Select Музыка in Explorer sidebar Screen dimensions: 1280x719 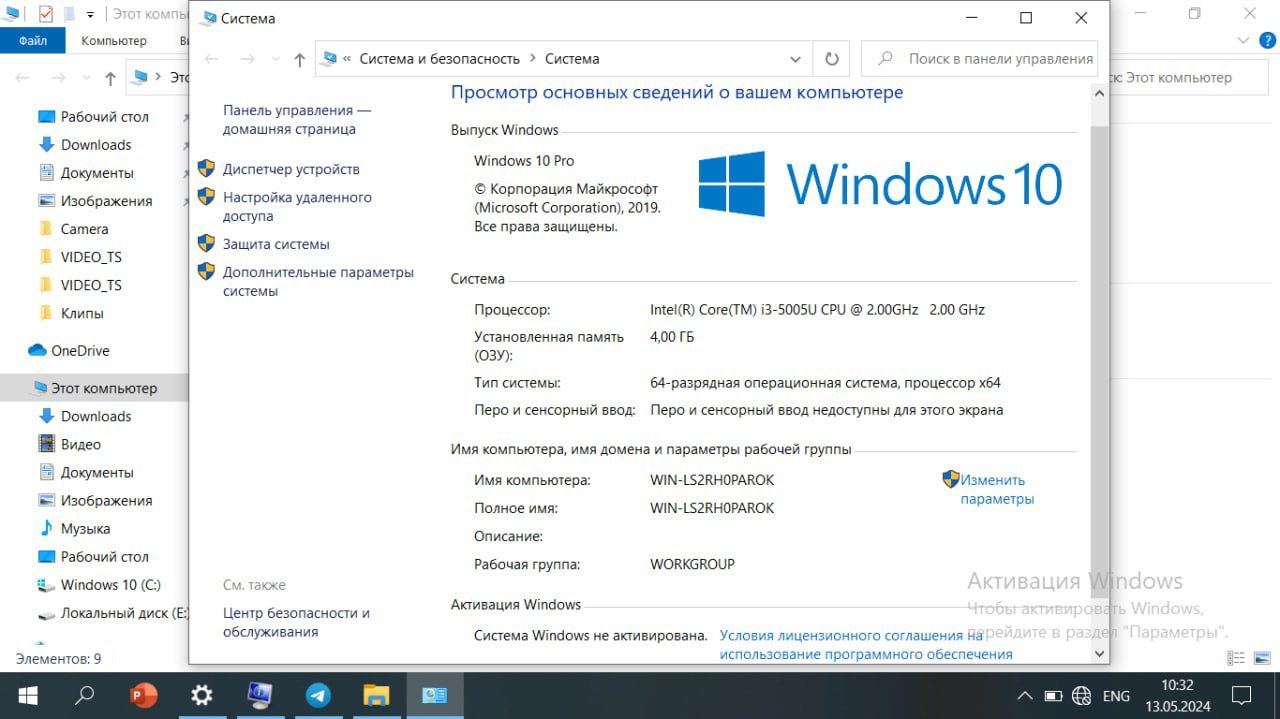pos(85,528)
